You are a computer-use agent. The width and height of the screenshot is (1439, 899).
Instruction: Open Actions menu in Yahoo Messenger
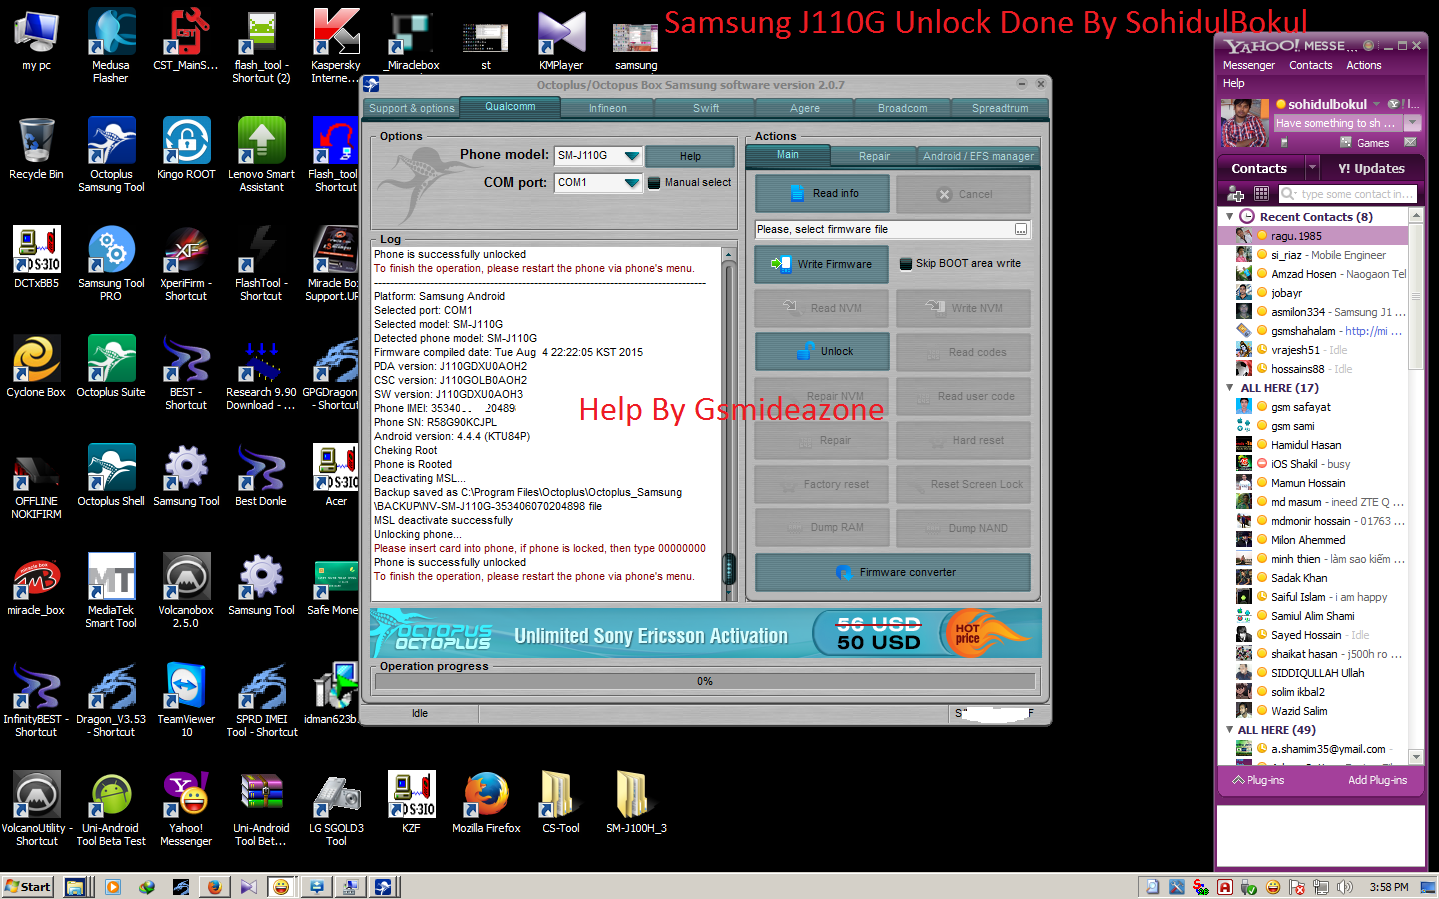tap(1363, 66)
